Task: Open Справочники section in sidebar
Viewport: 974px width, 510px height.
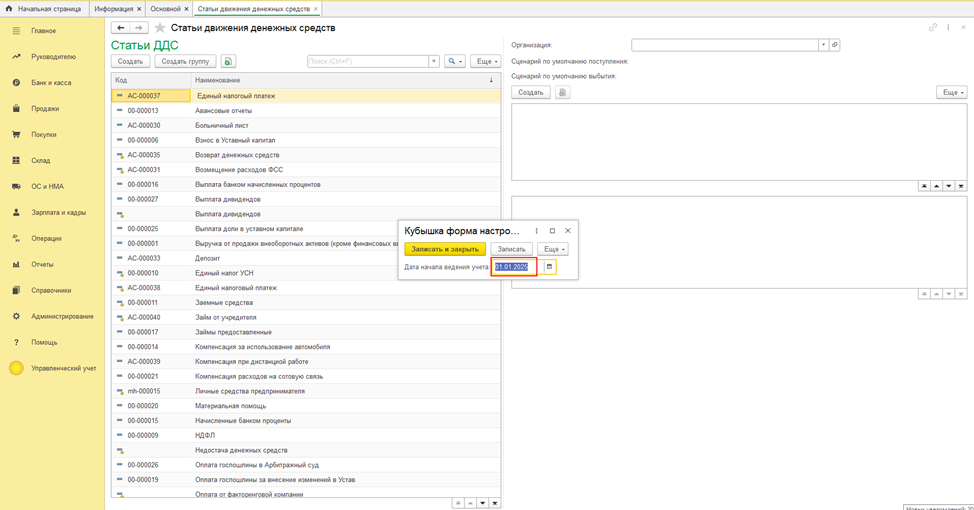Action: [x=51, y=291]
